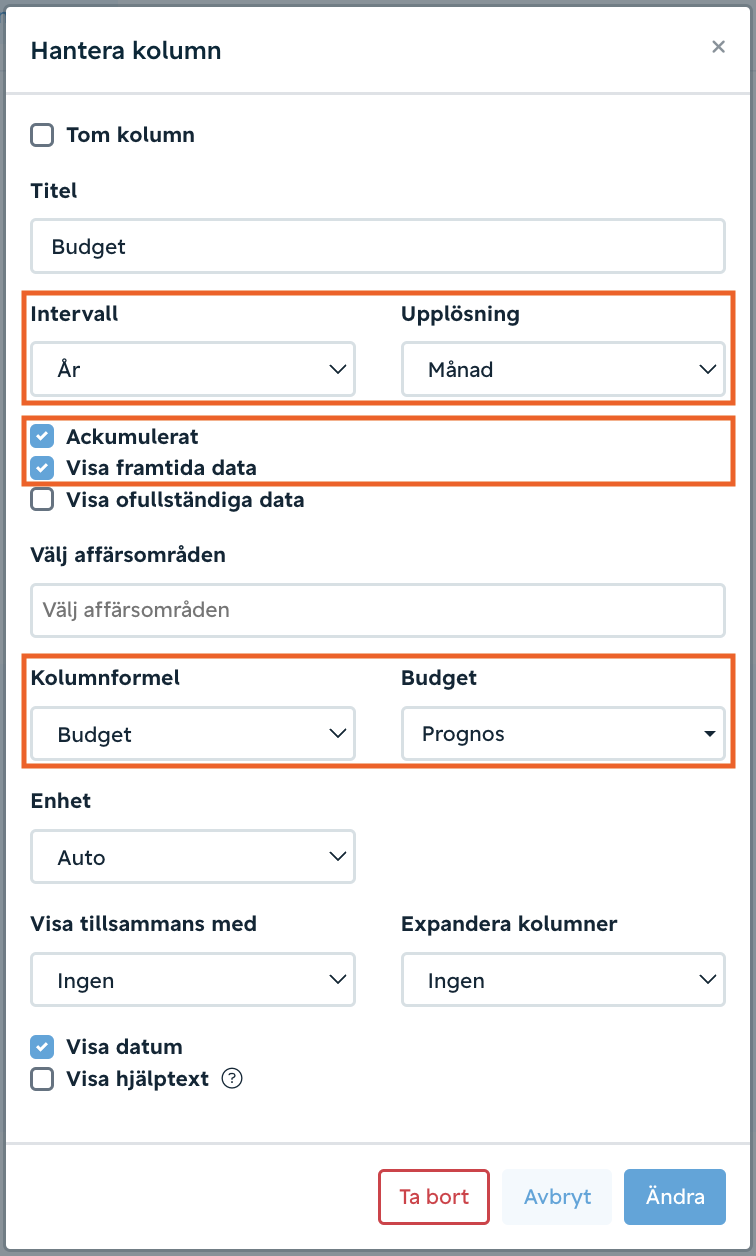Click the blue Ändra button
Viewport: 756px width, 1256px height.
coord(675,1197)
